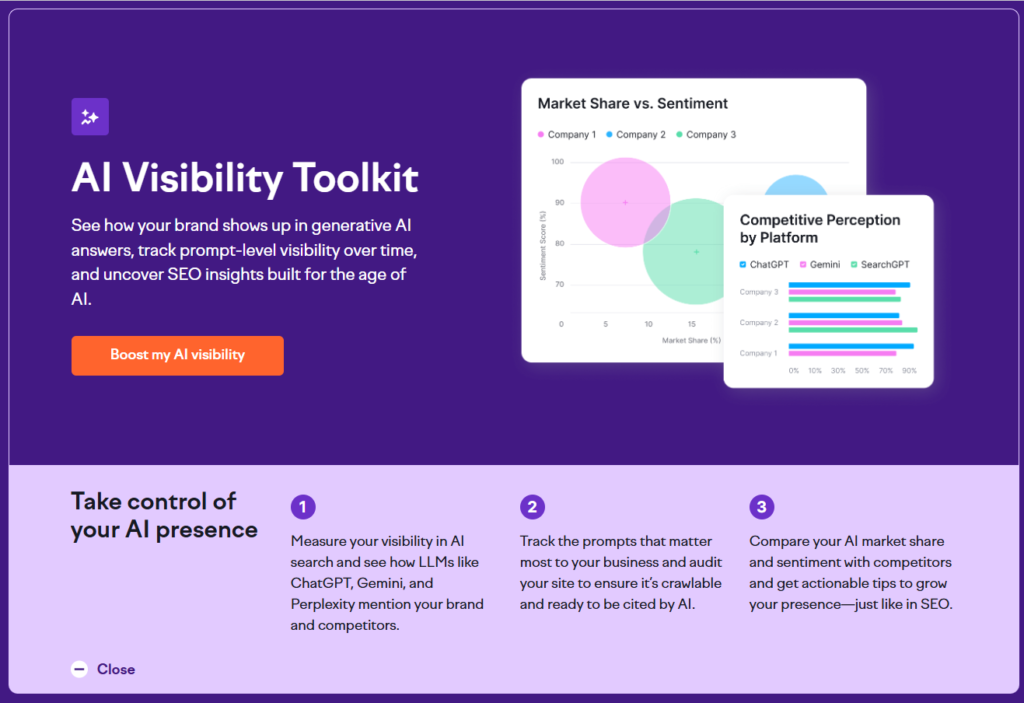Click the sparkle AI toolkit icon
The height and width of the screenshot is (703, 1024).
tap(89, 116)
